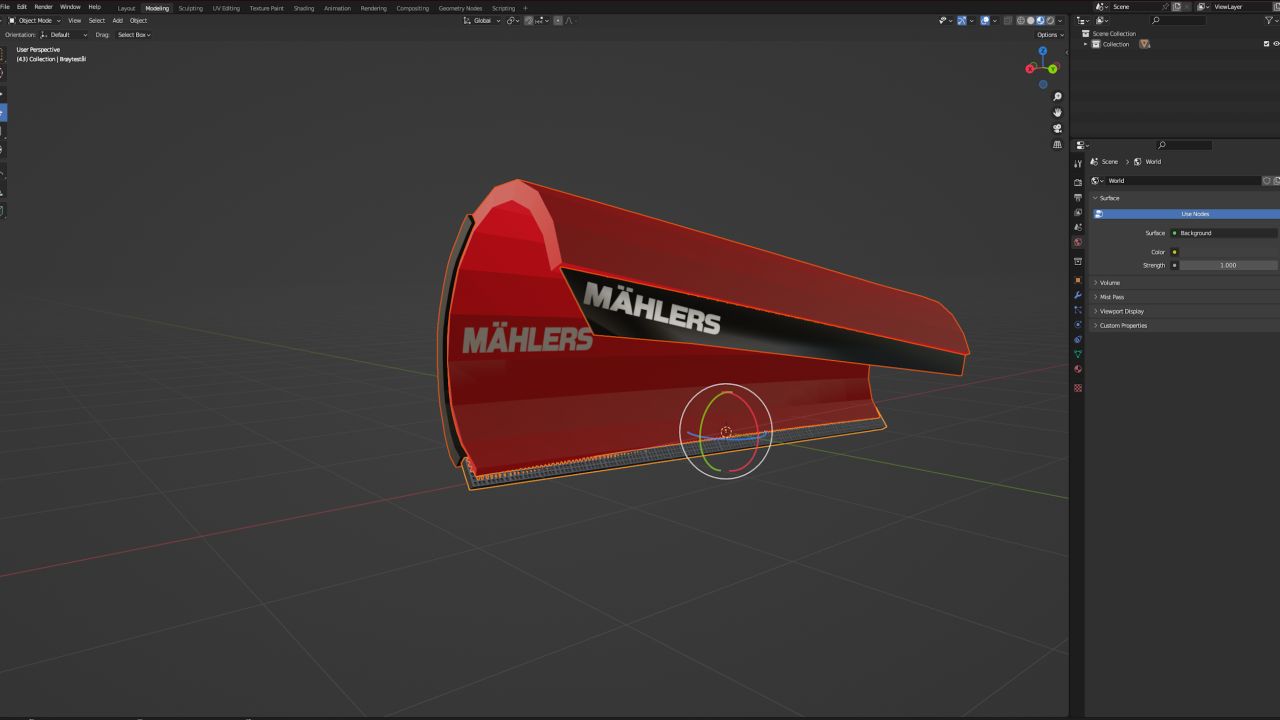Image resolution: width=1280 pixels, height=720 pixels.
Task: Open the Global transform orientation dropdown
Action: (x=482, y=20)
